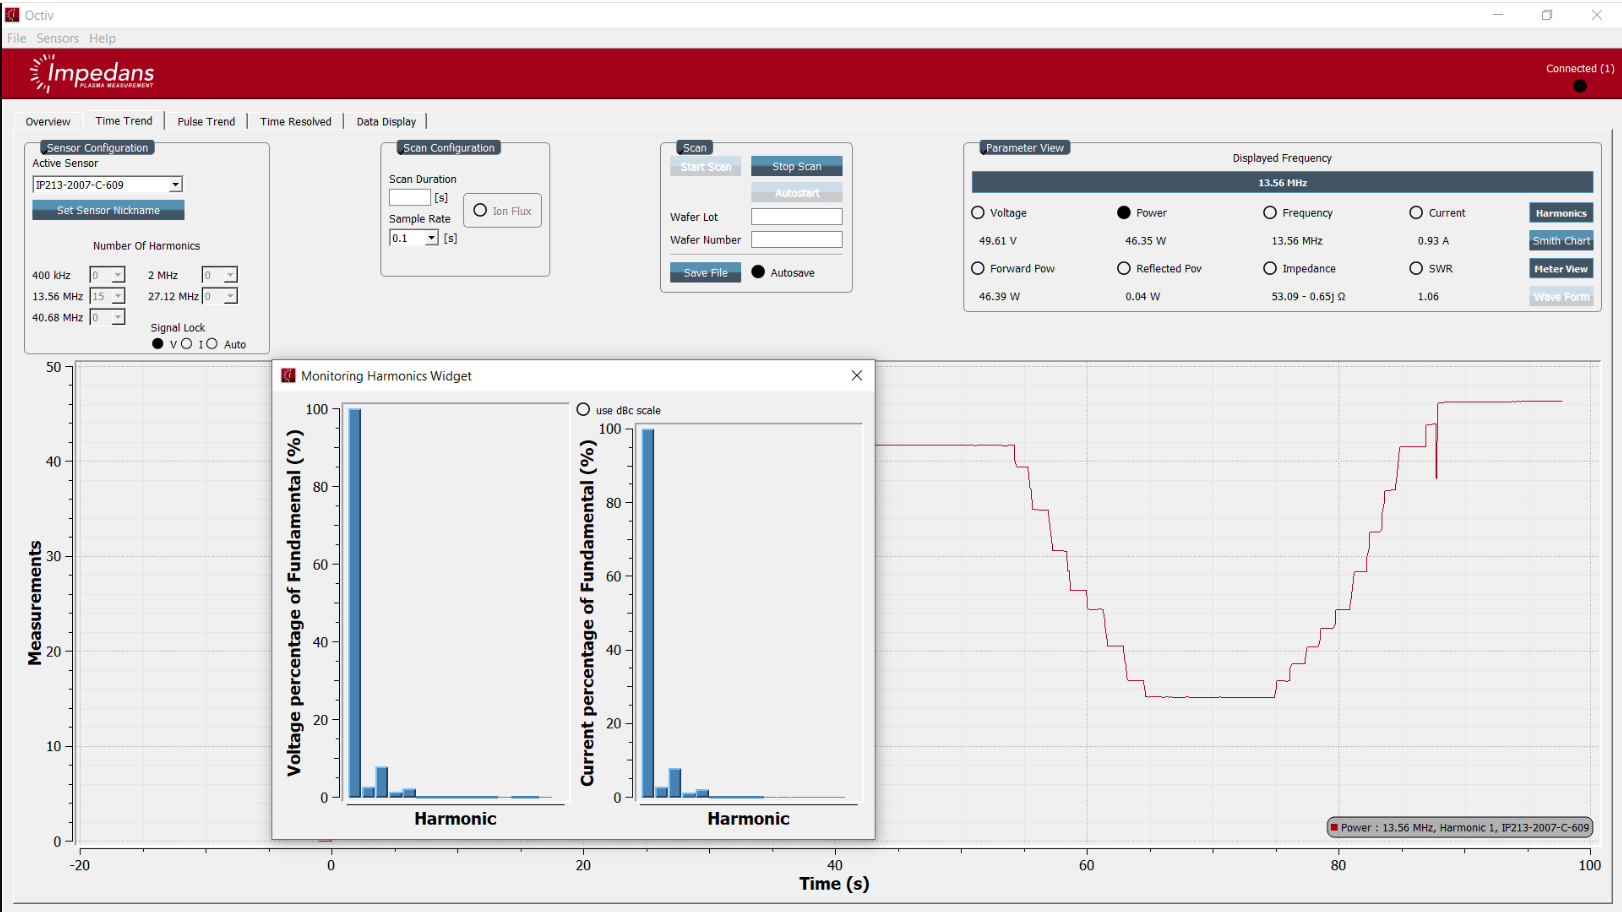Image resolution: width=1622 pixels, height=912 pixels.
Task: Click the red Power legend marker
Action: click(1334, 828)
